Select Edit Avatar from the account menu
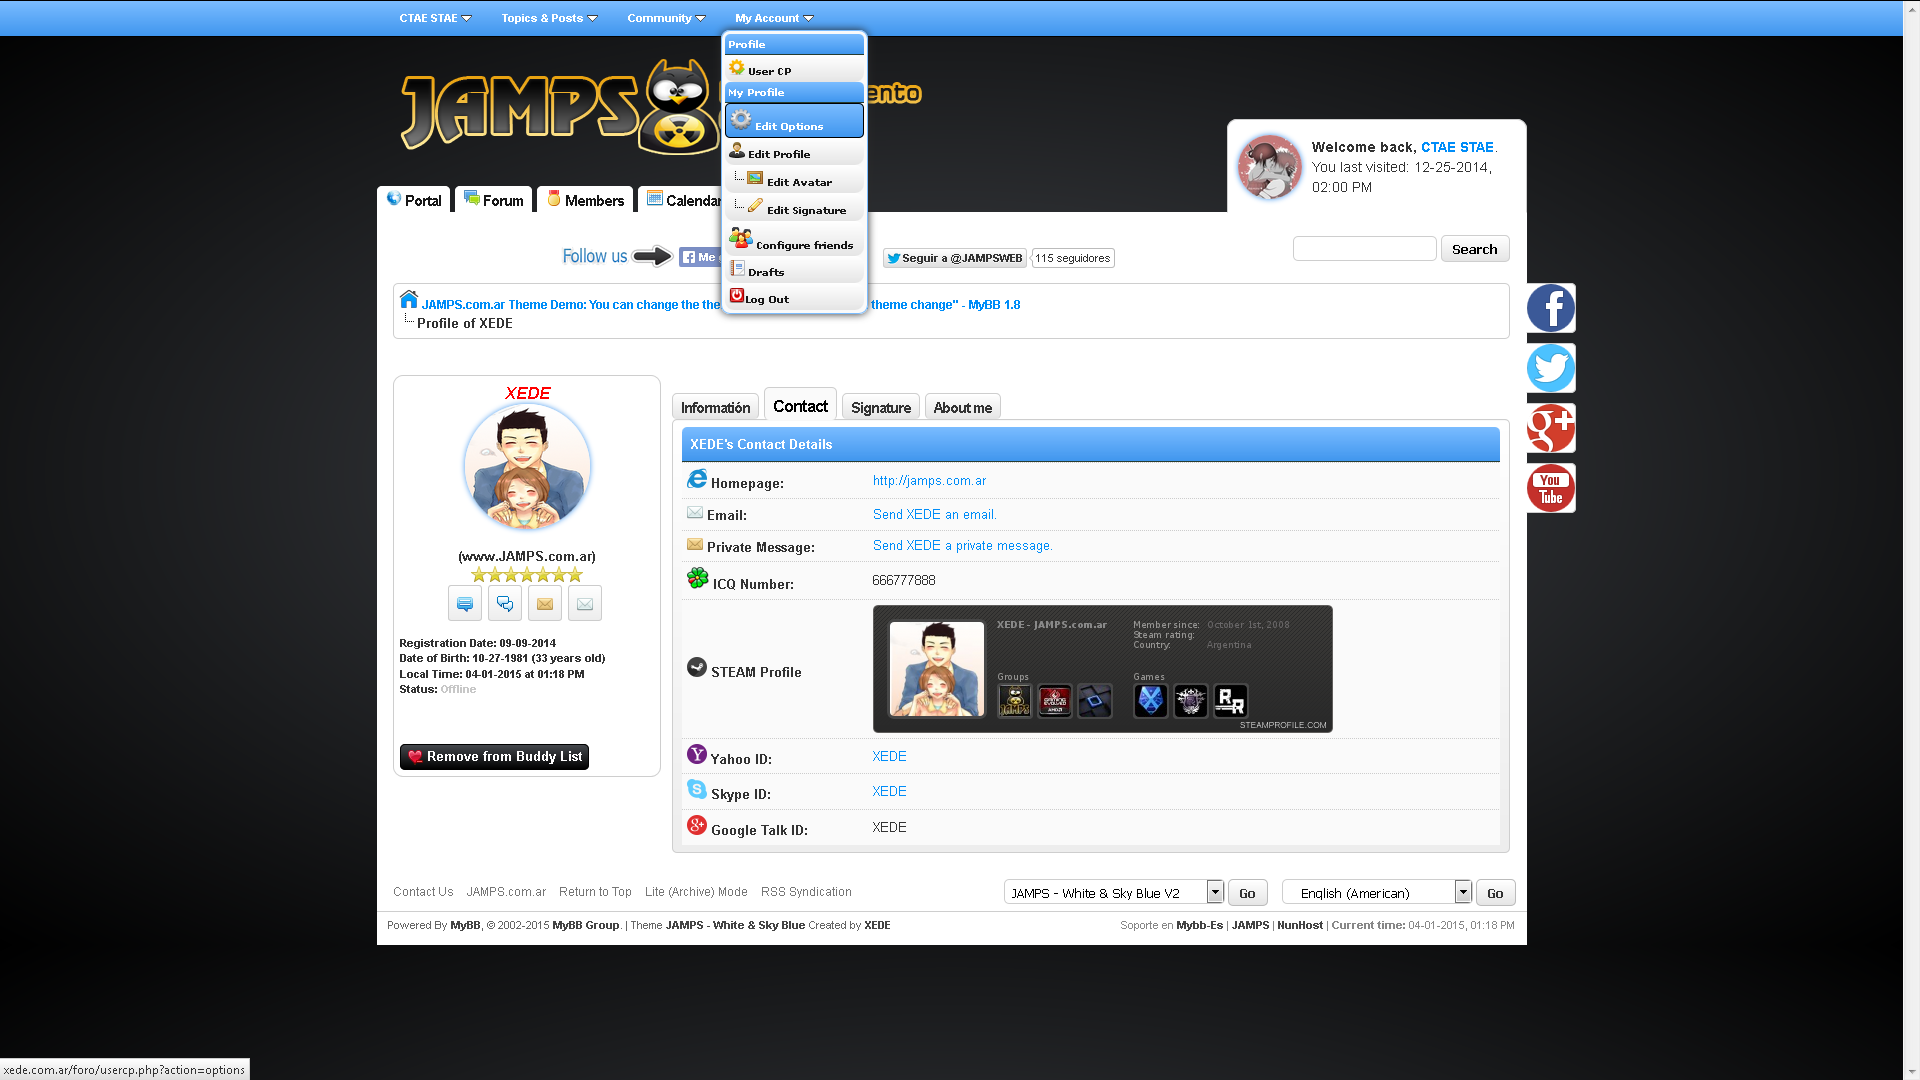The image size is (1920, 1080). click(x=798, y=182)
